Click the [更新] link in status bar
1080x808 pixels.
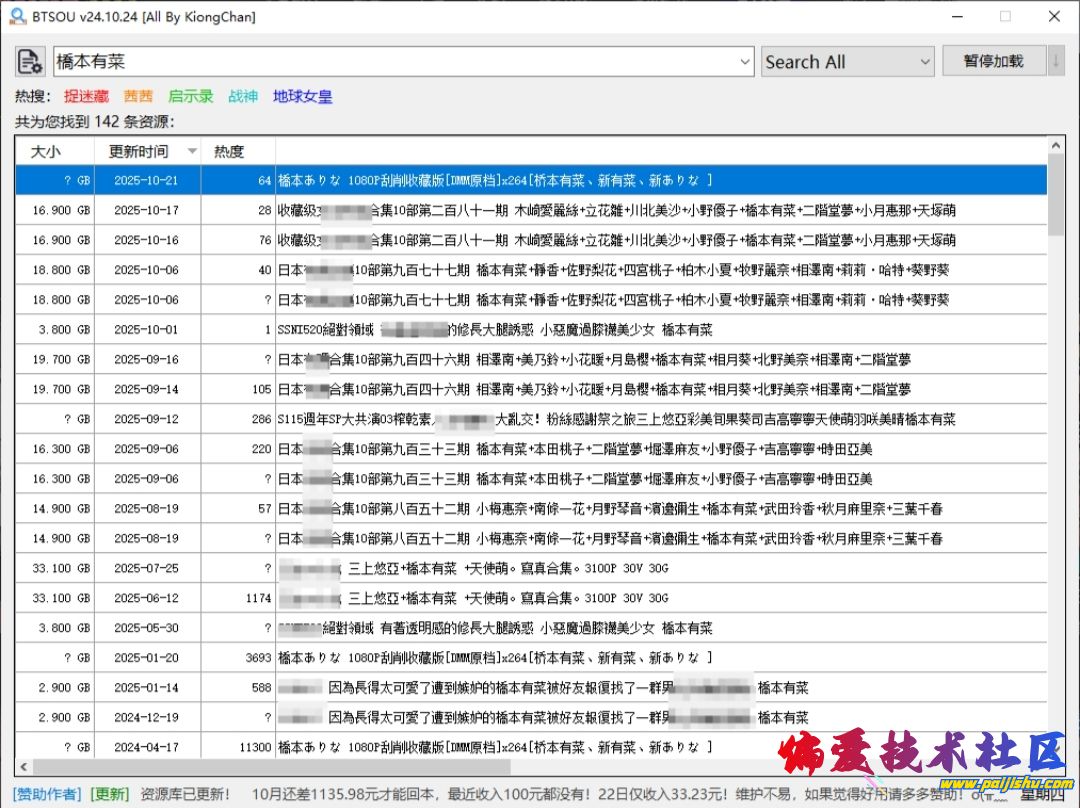click(x=109, y=794)
